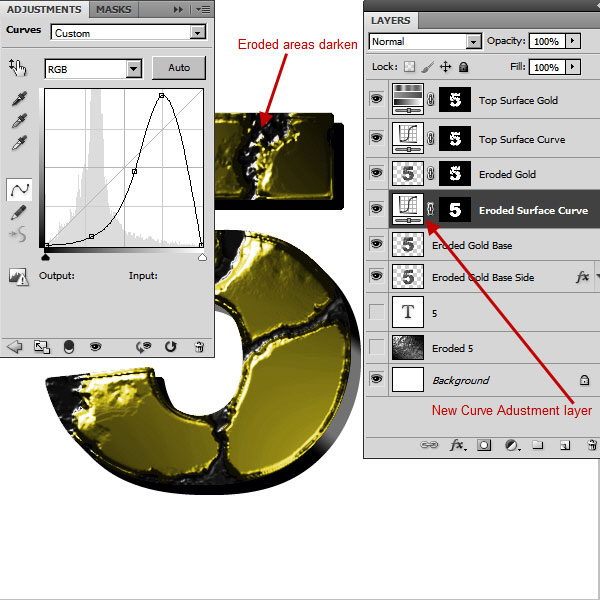Pick the black point eyedropper
600x600 pixels.
click(x=19, y=98)
